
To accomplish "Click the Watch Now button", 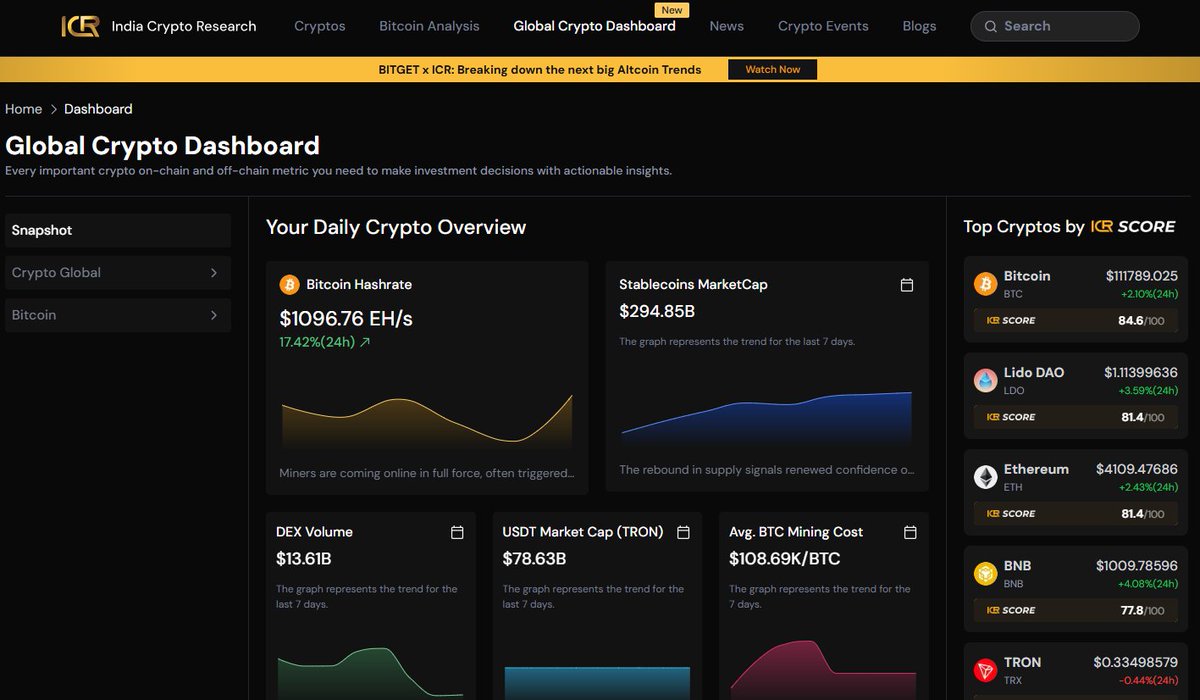I will pyautogui.click(x=773, y=69).
